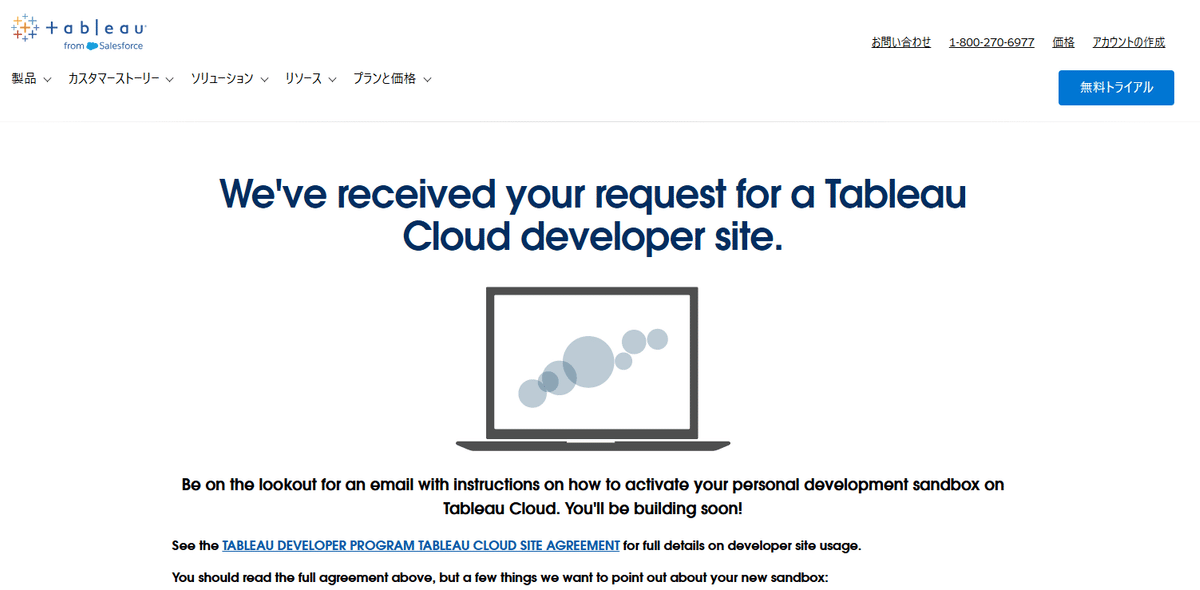The width and height of the screenshot is (1200, 590).
Task: Open the ソリューション dropdown
Action: click(222, 78)
